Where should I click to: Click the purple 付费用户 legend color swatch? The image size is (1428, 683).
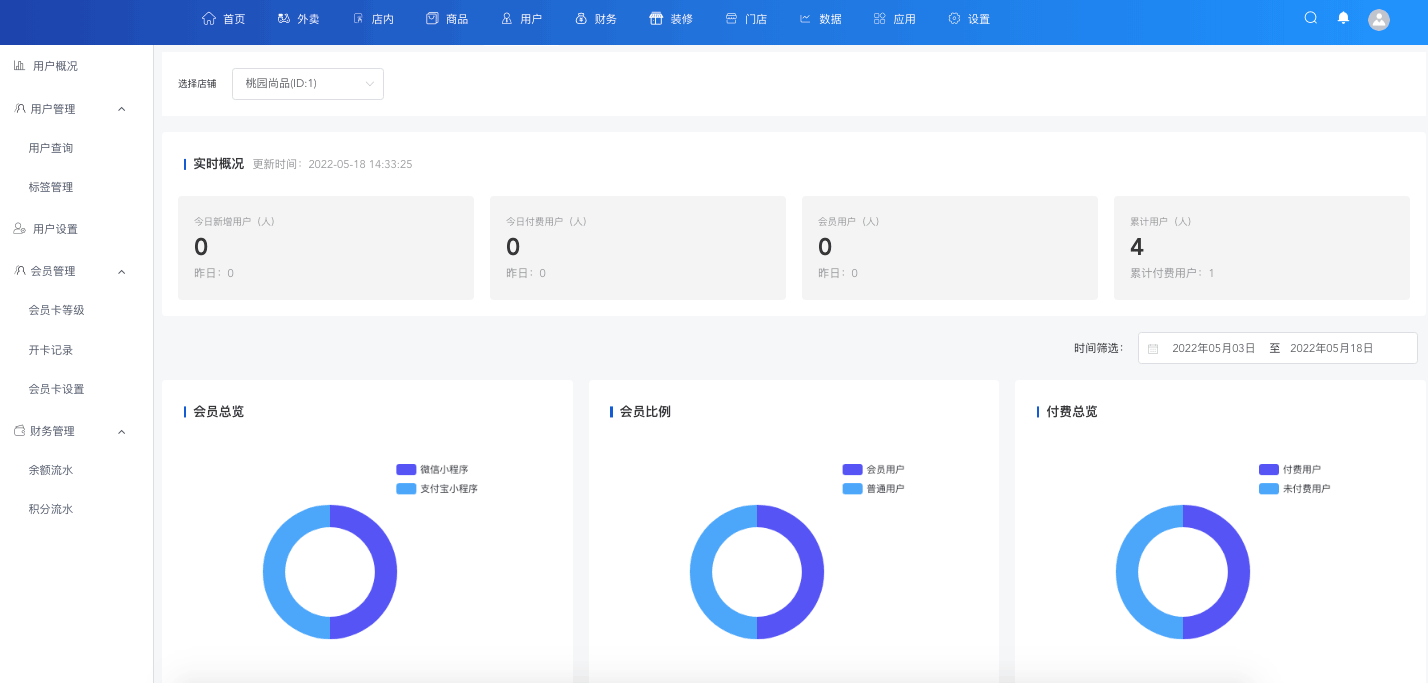tap(1268, 469)
